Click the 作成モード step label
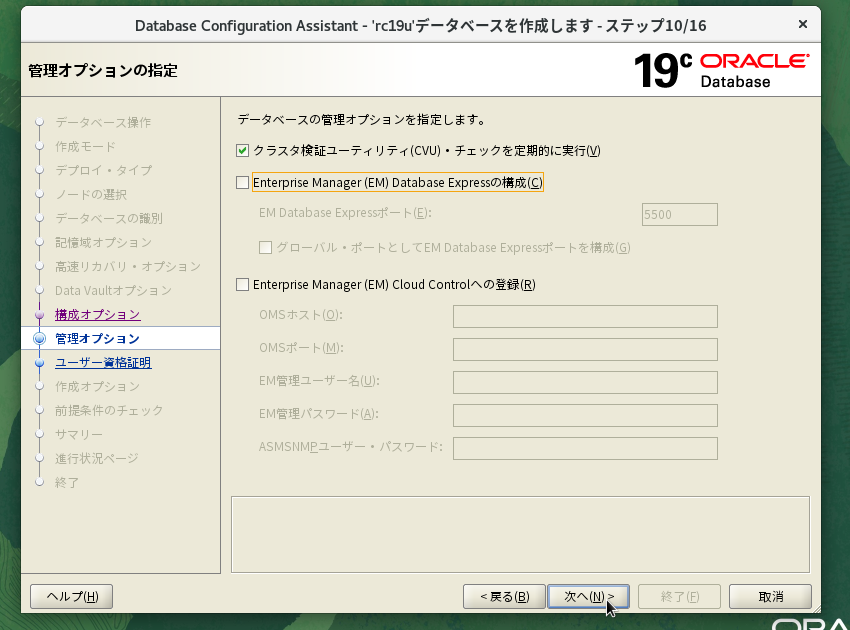 (x=85, y=146)
